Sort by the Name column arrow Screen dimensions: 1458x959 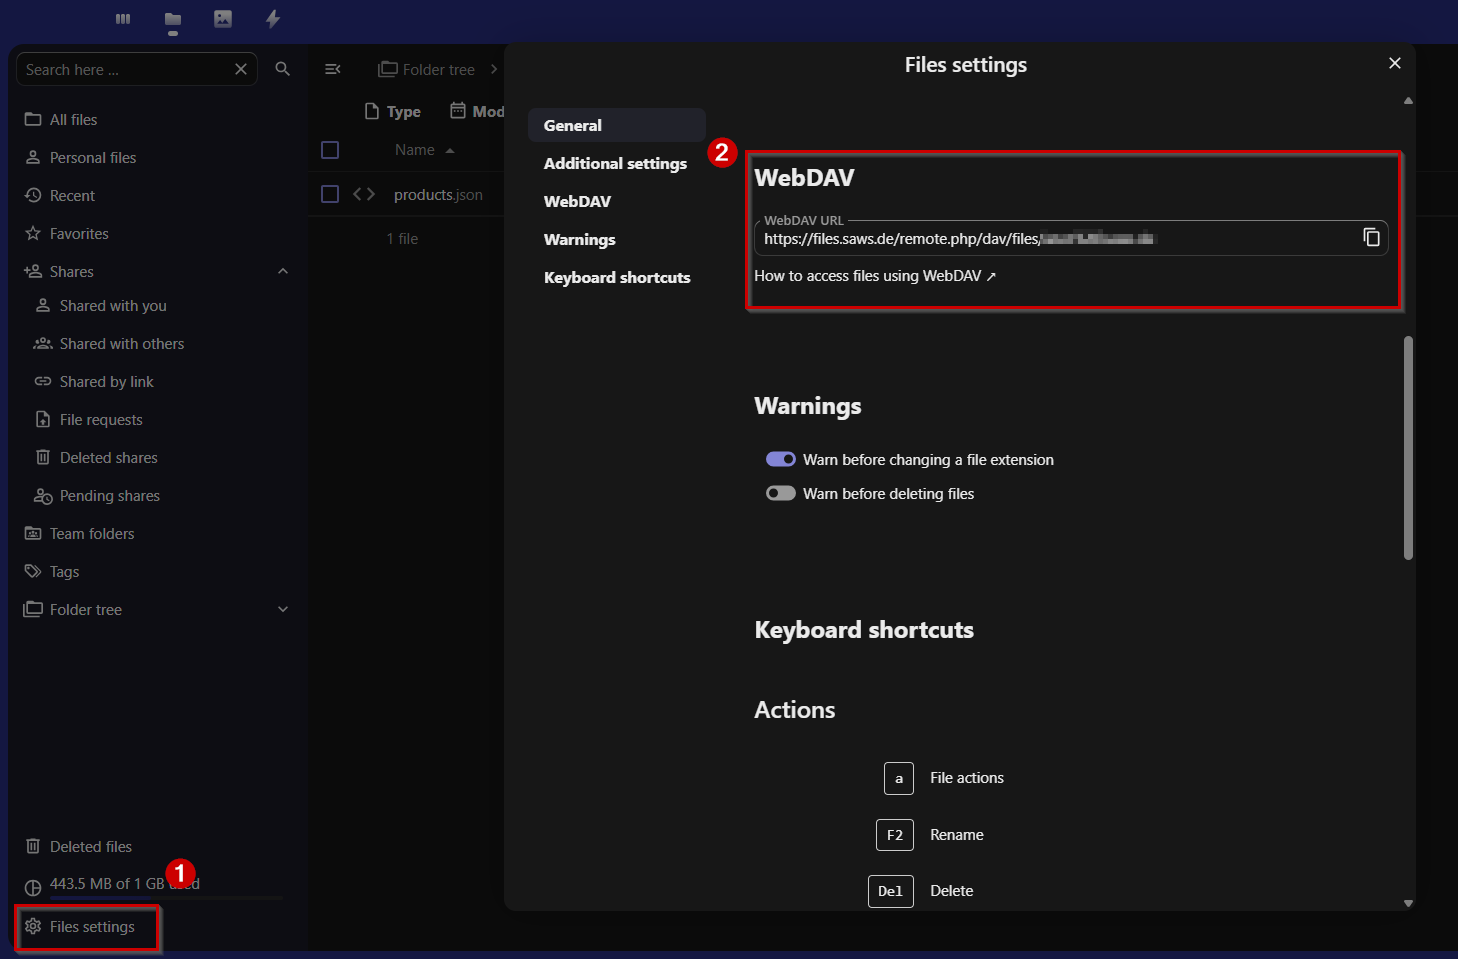coord(450,150)
